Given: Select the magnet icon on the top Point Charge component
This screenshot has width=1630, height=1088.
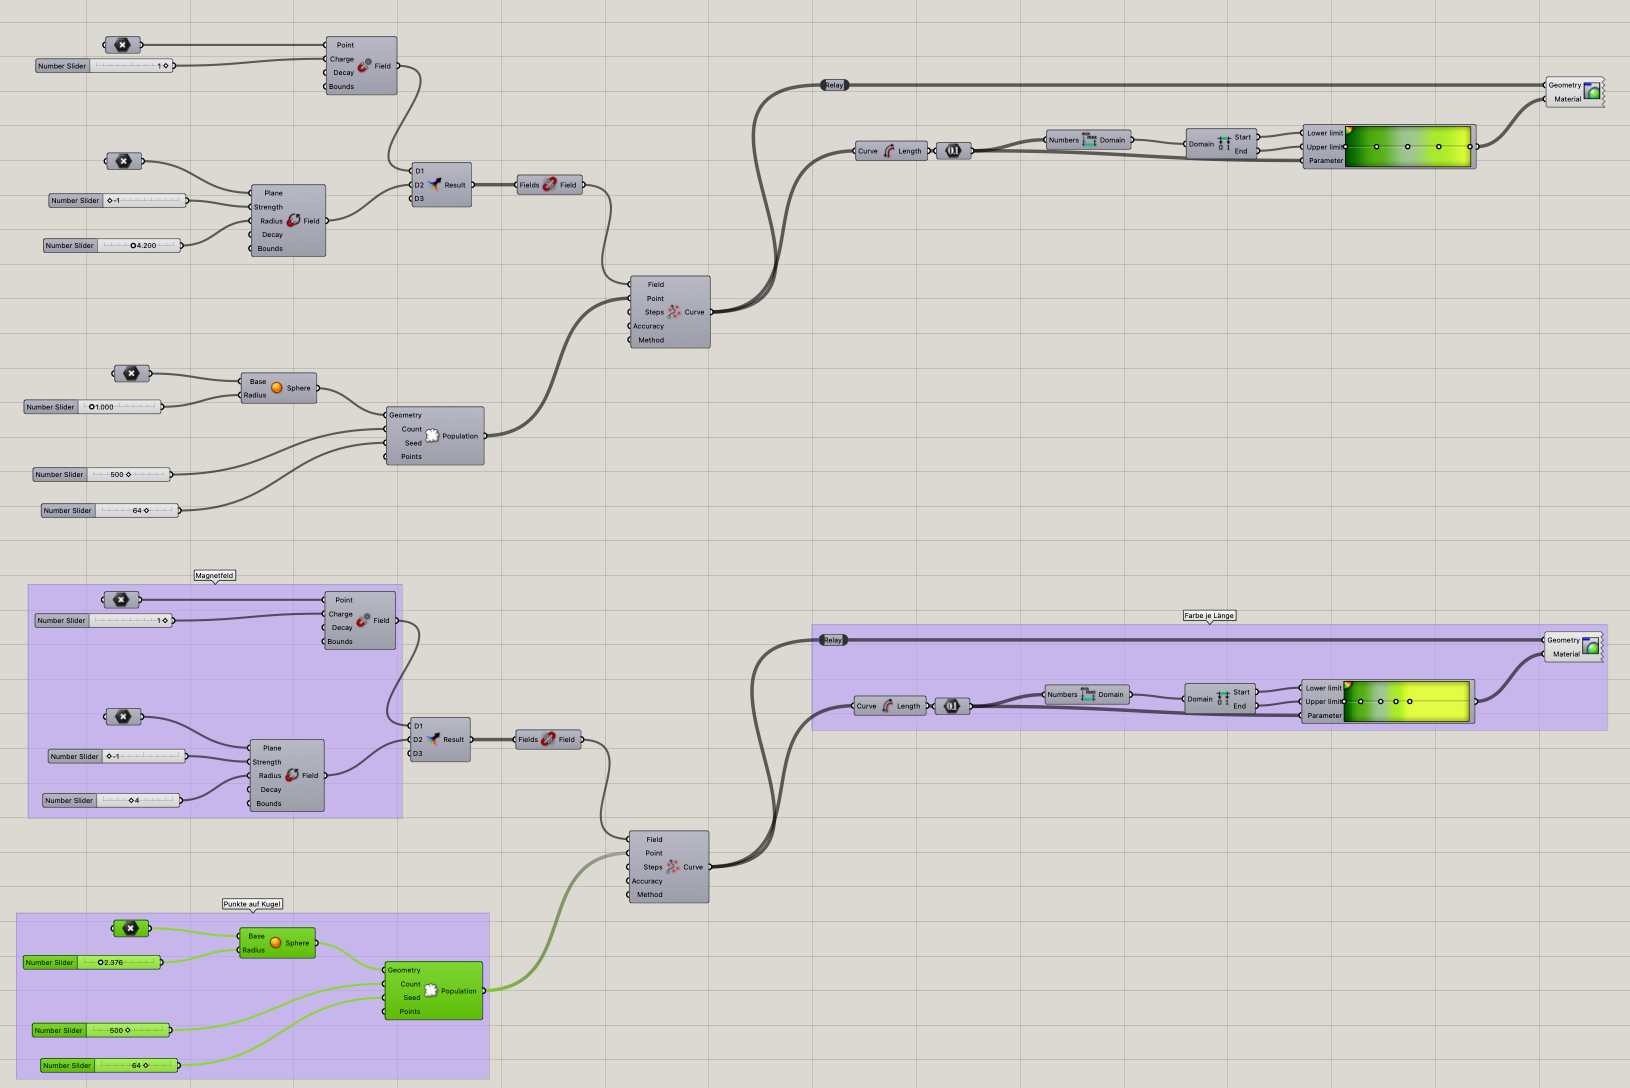Looking at the screenshot, I should (x=365, y=65).
